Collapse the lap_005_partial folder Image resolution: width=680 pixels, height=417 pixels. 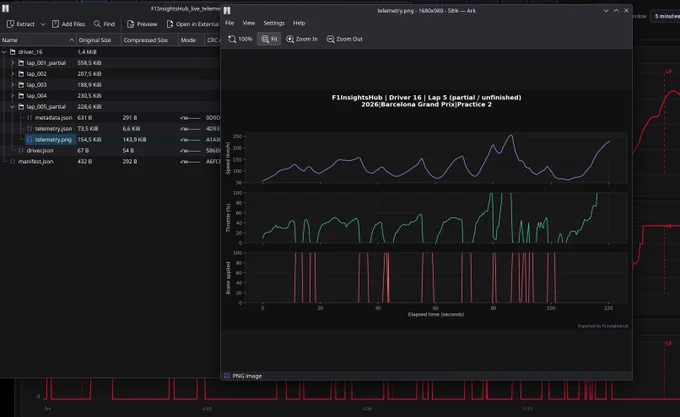pos(12,107)
